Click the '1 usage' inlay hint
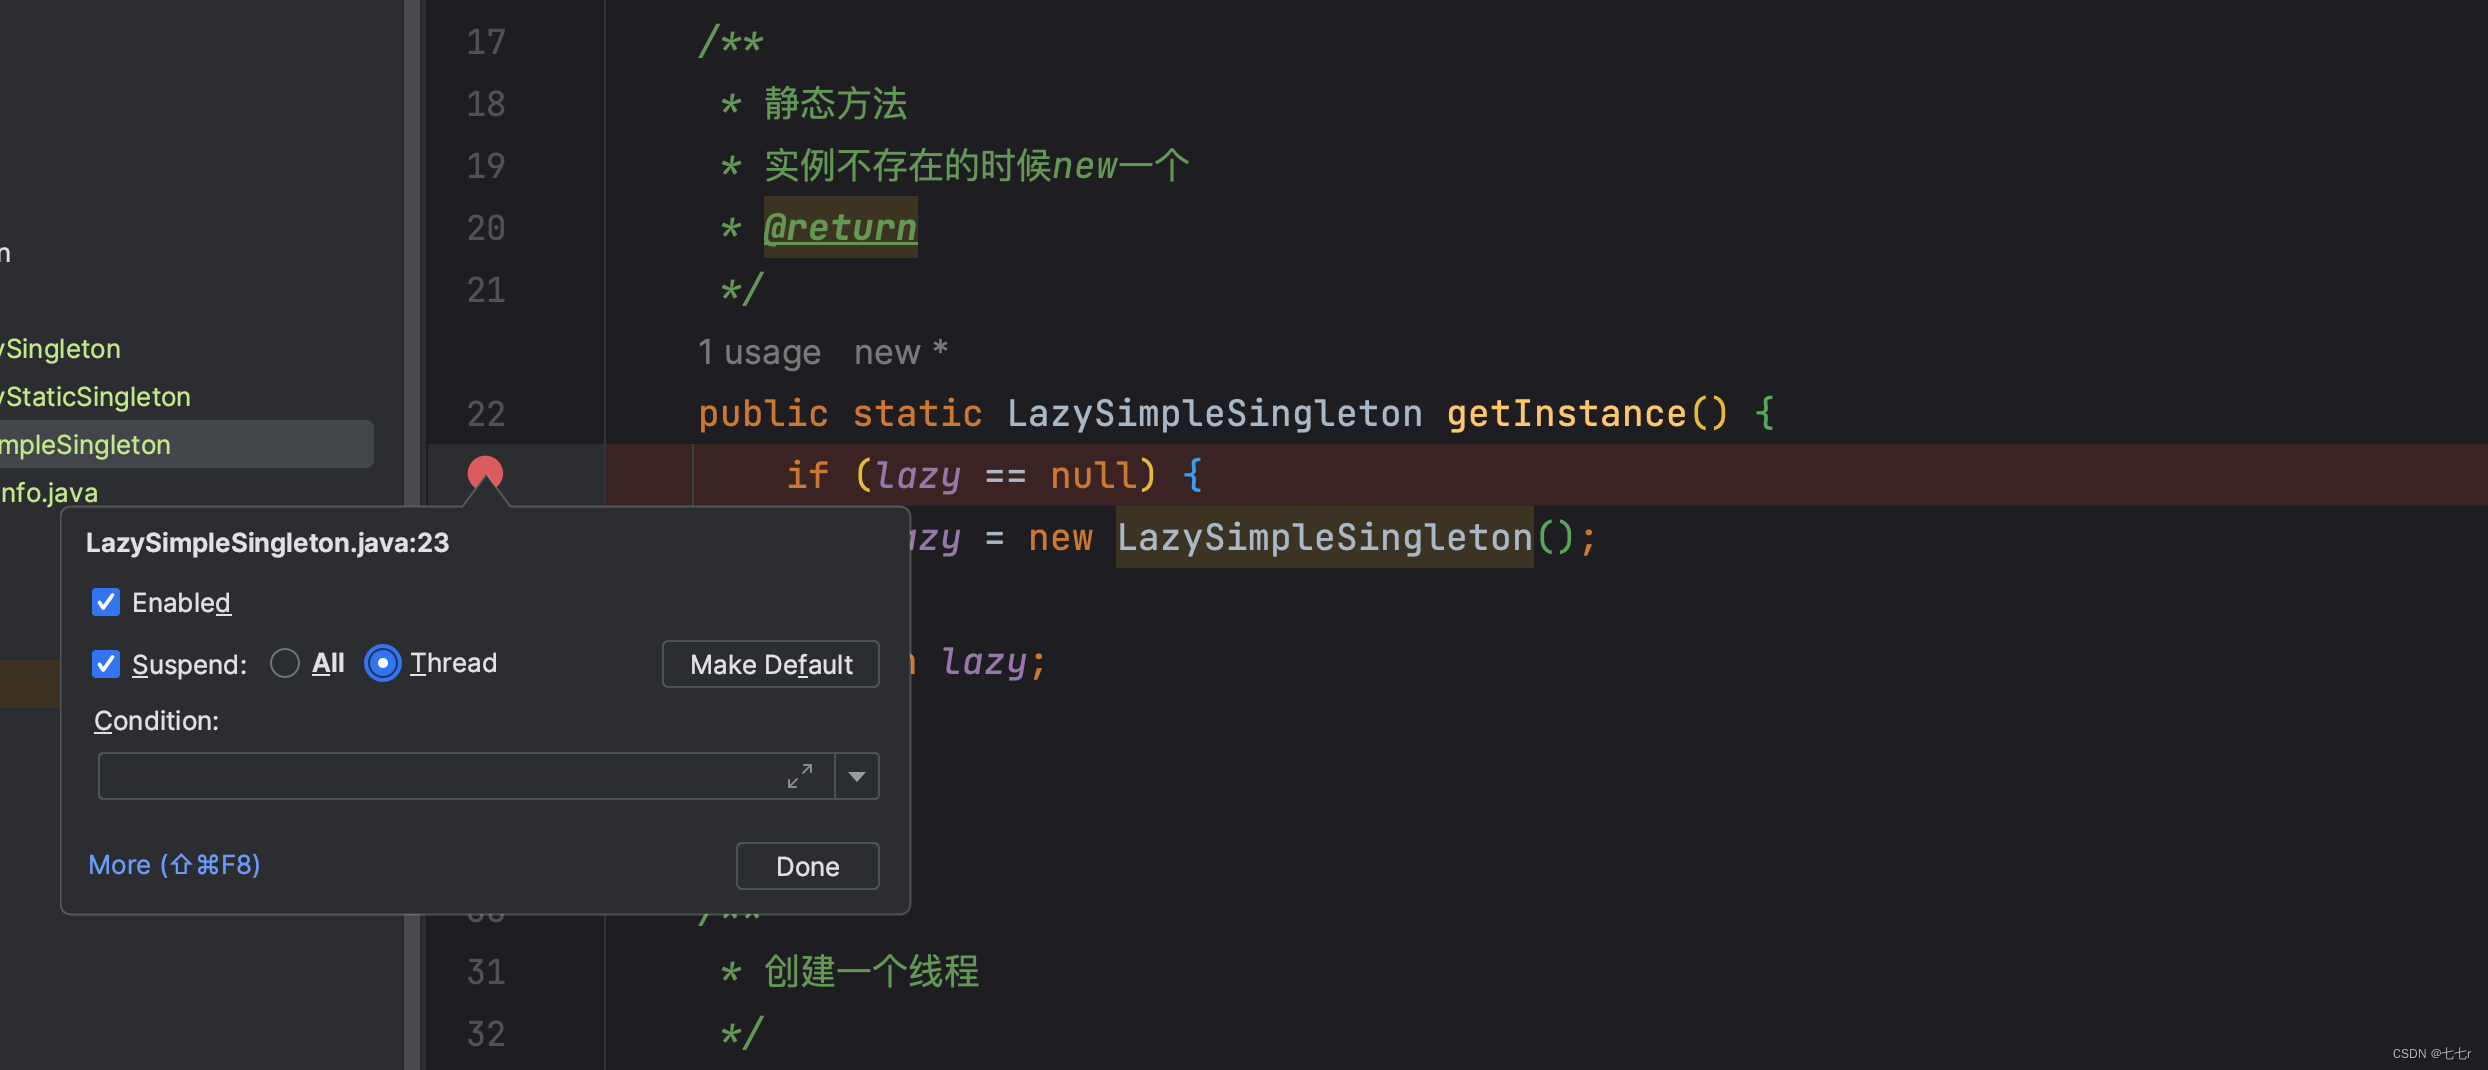The height and width of the screenshot is (1070, 2488). [x=759, y=352]
